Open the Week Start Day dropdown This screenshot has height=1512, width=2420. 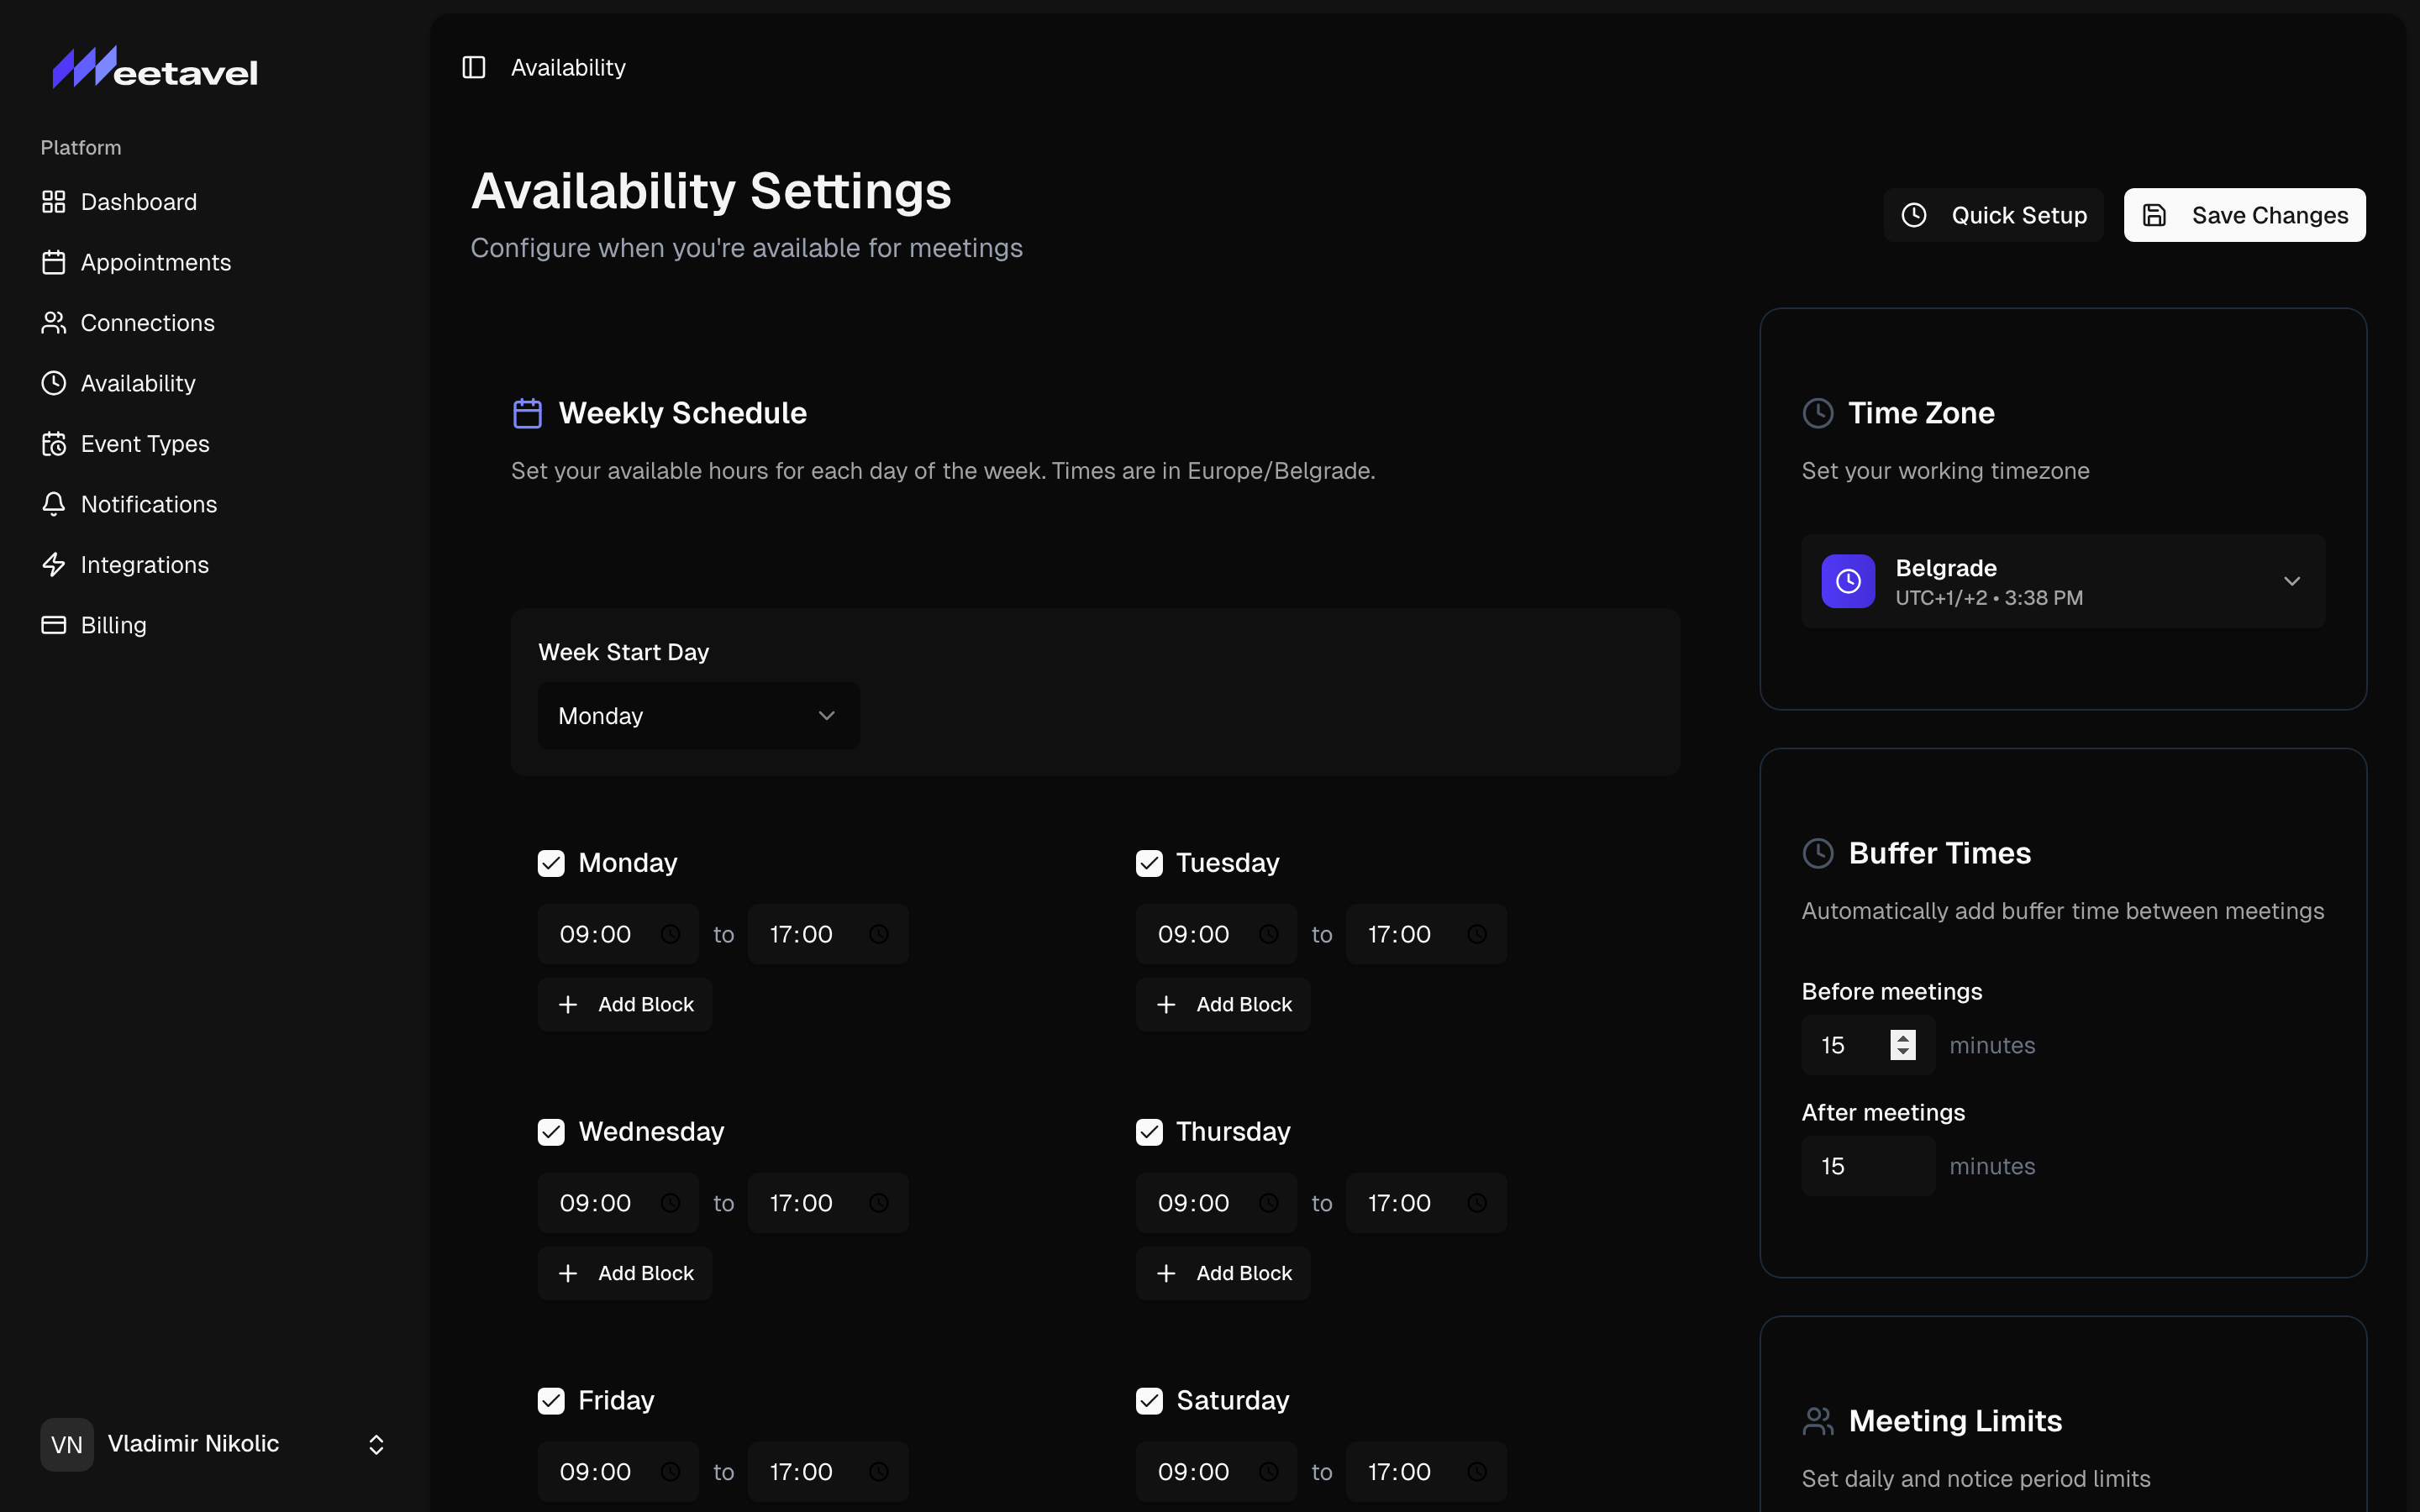pos(697,715)
